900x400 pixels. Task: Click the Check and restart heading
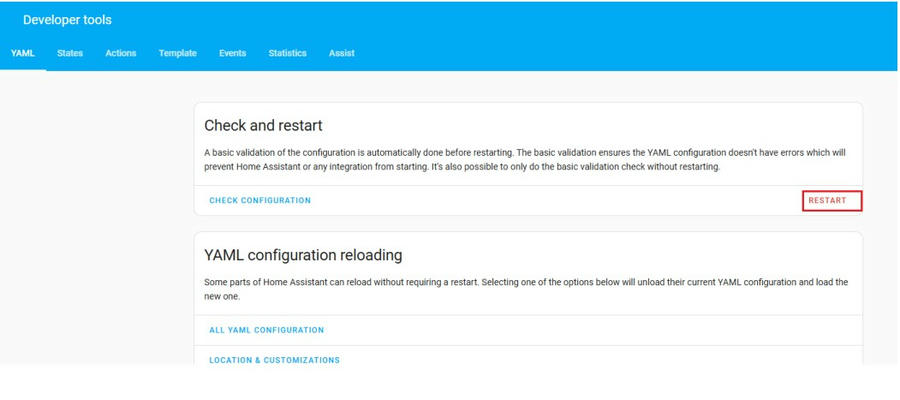(263, 126)
